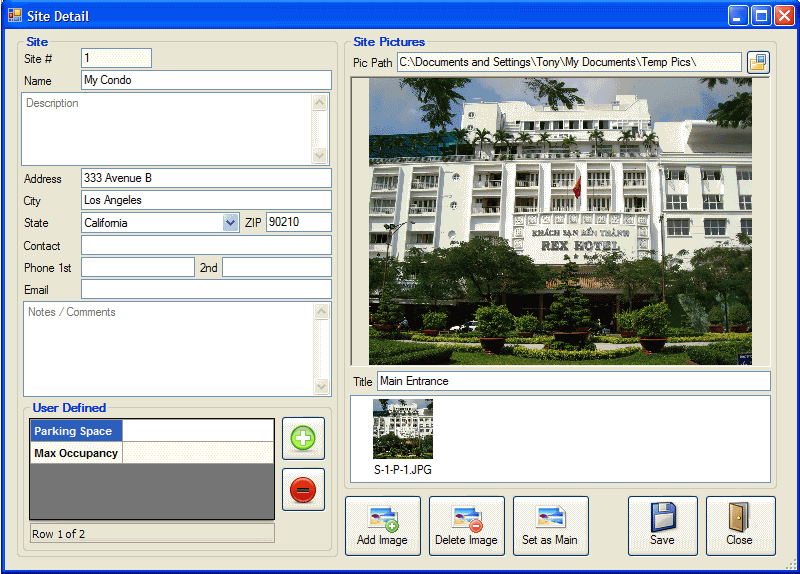Viewport: 800px width, 574px height.
Task: Click the S-1-P-1.JPG file name label
Action: [403, 470]
